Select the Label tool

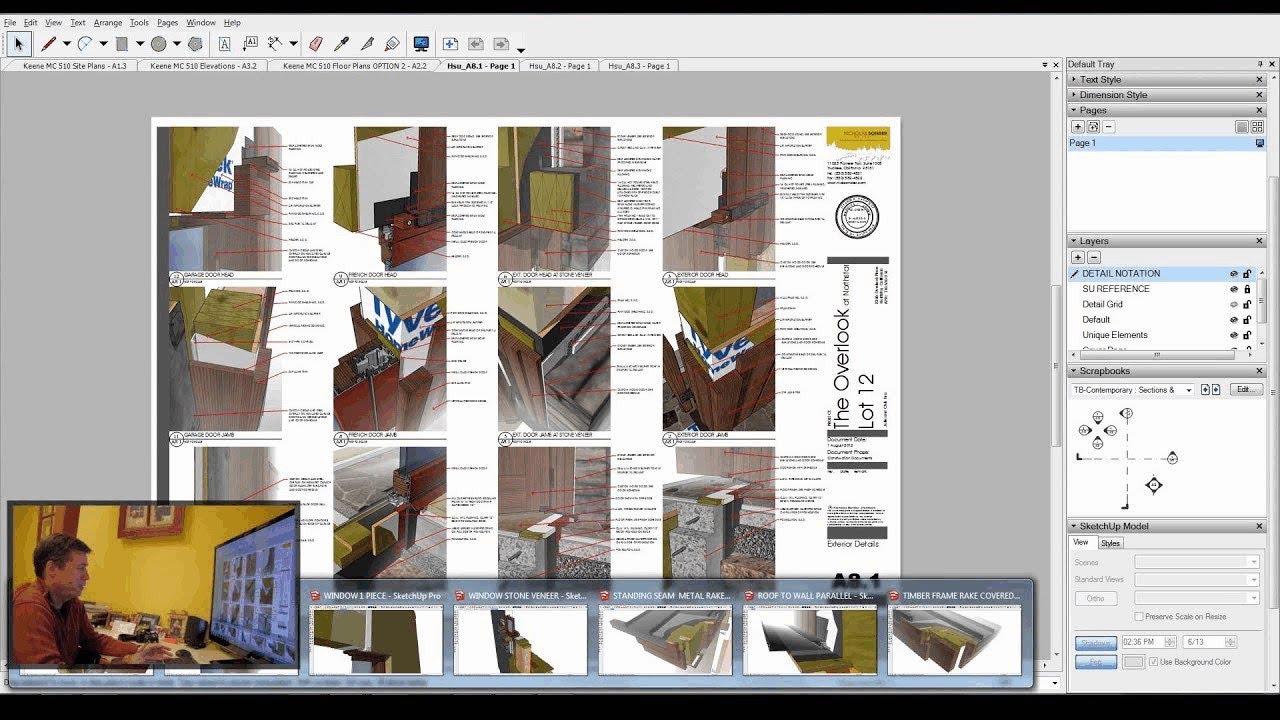click(250, 44)
